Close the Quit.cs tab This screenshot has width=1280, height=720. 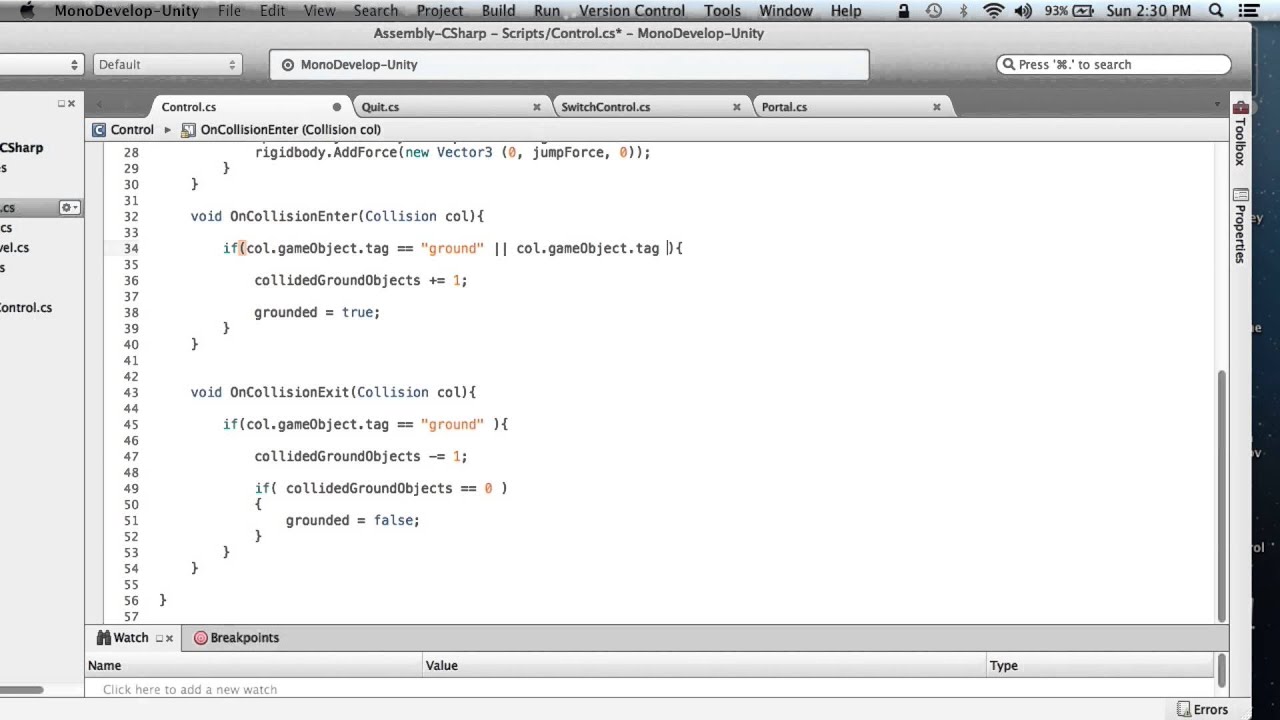tap(537, 107)
